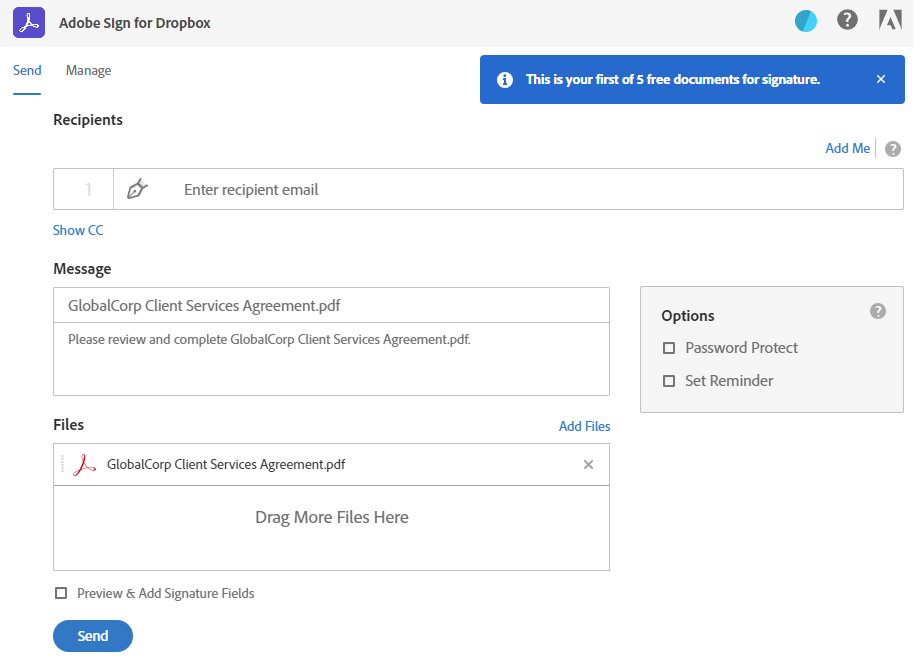Click the Add Files link
915x659 pixels.
coord(584,426)
